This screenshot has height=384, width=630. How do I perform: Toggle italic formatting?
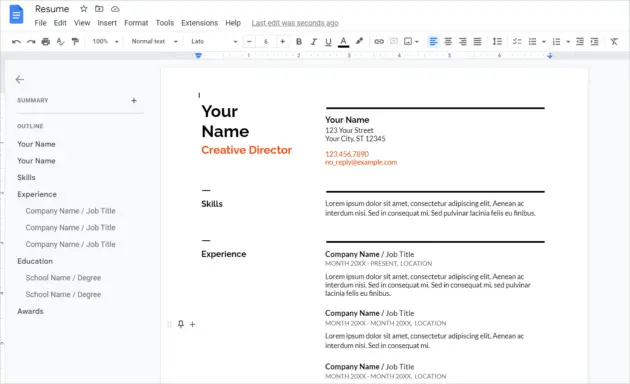313,41
